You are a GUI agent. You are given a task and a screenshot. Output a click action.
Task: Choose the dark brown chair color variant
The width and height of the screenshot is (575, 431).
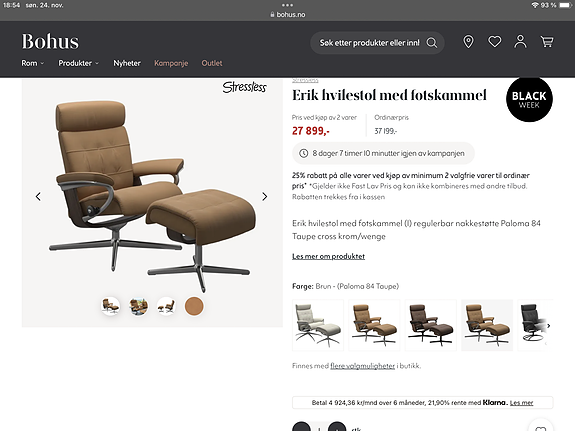pyautogui.click(x=431, y=325)
